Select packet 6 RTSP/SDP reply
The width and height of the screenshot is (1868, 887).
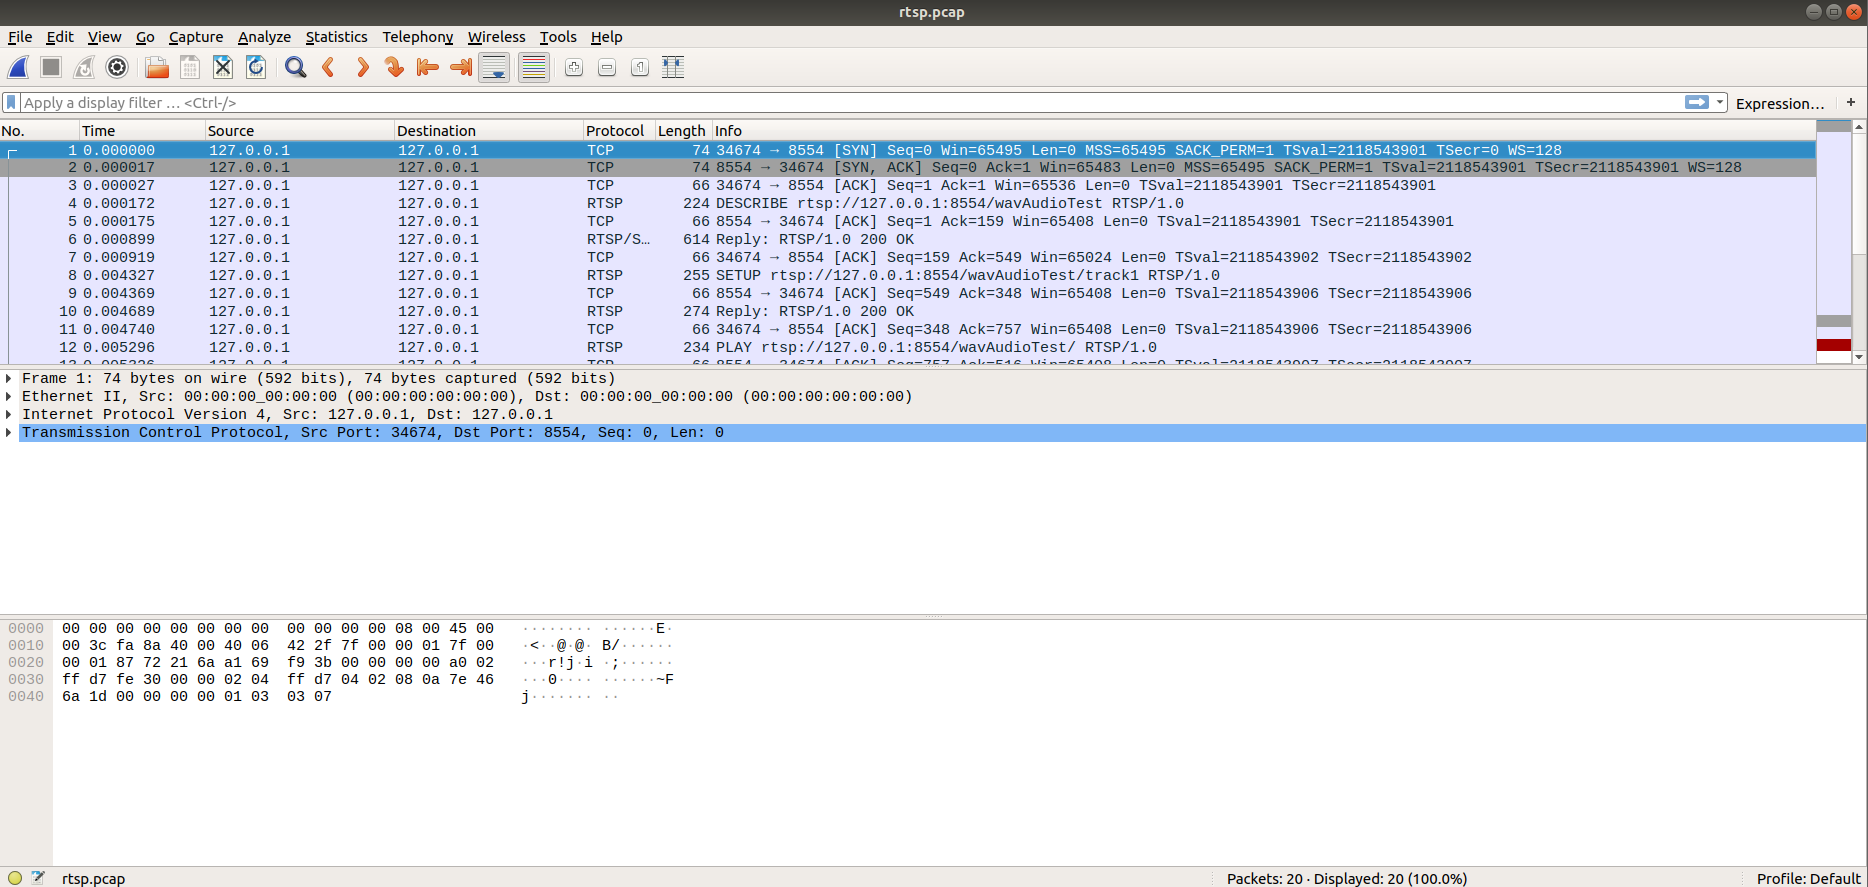908,239
